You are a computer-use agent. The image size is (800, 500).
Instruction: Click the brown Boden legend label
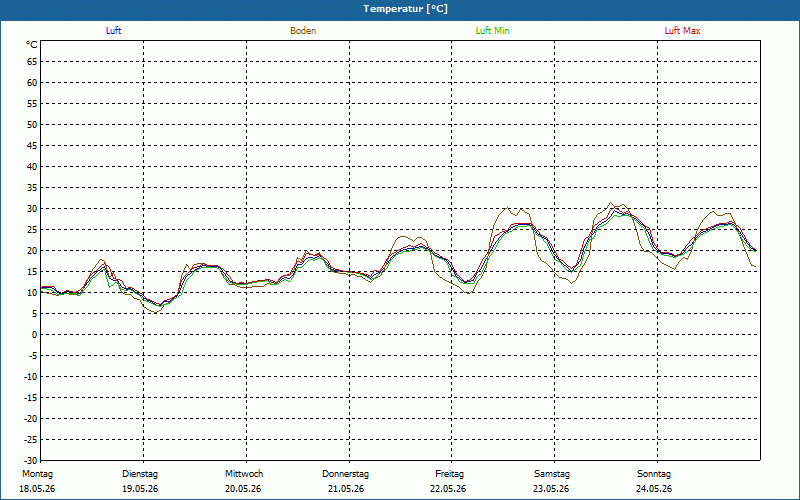[x=303, y=31]
